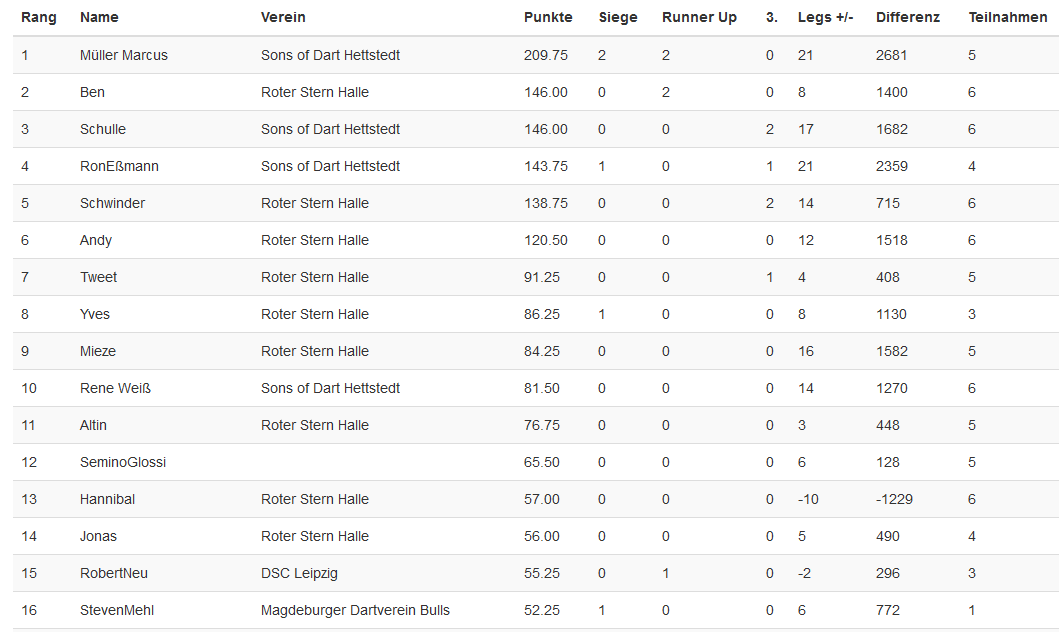Screen dimensions: 1059x632
Task: Click Roter Stern Halle in Ben's row
Action: [315, 93]
